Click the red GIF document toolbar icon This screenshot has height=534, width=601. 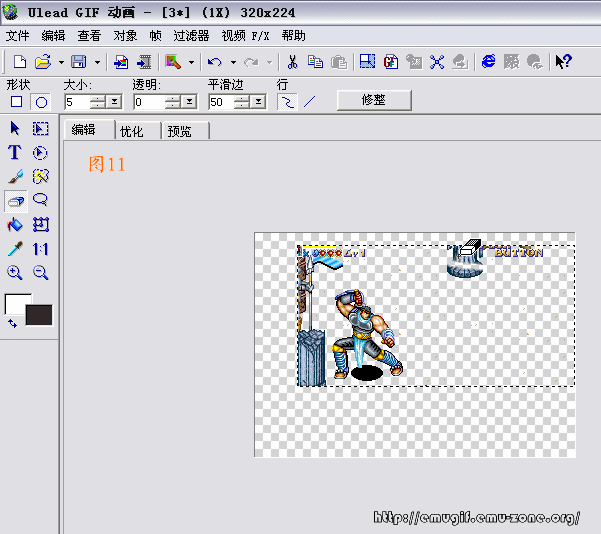coord(391,62)
